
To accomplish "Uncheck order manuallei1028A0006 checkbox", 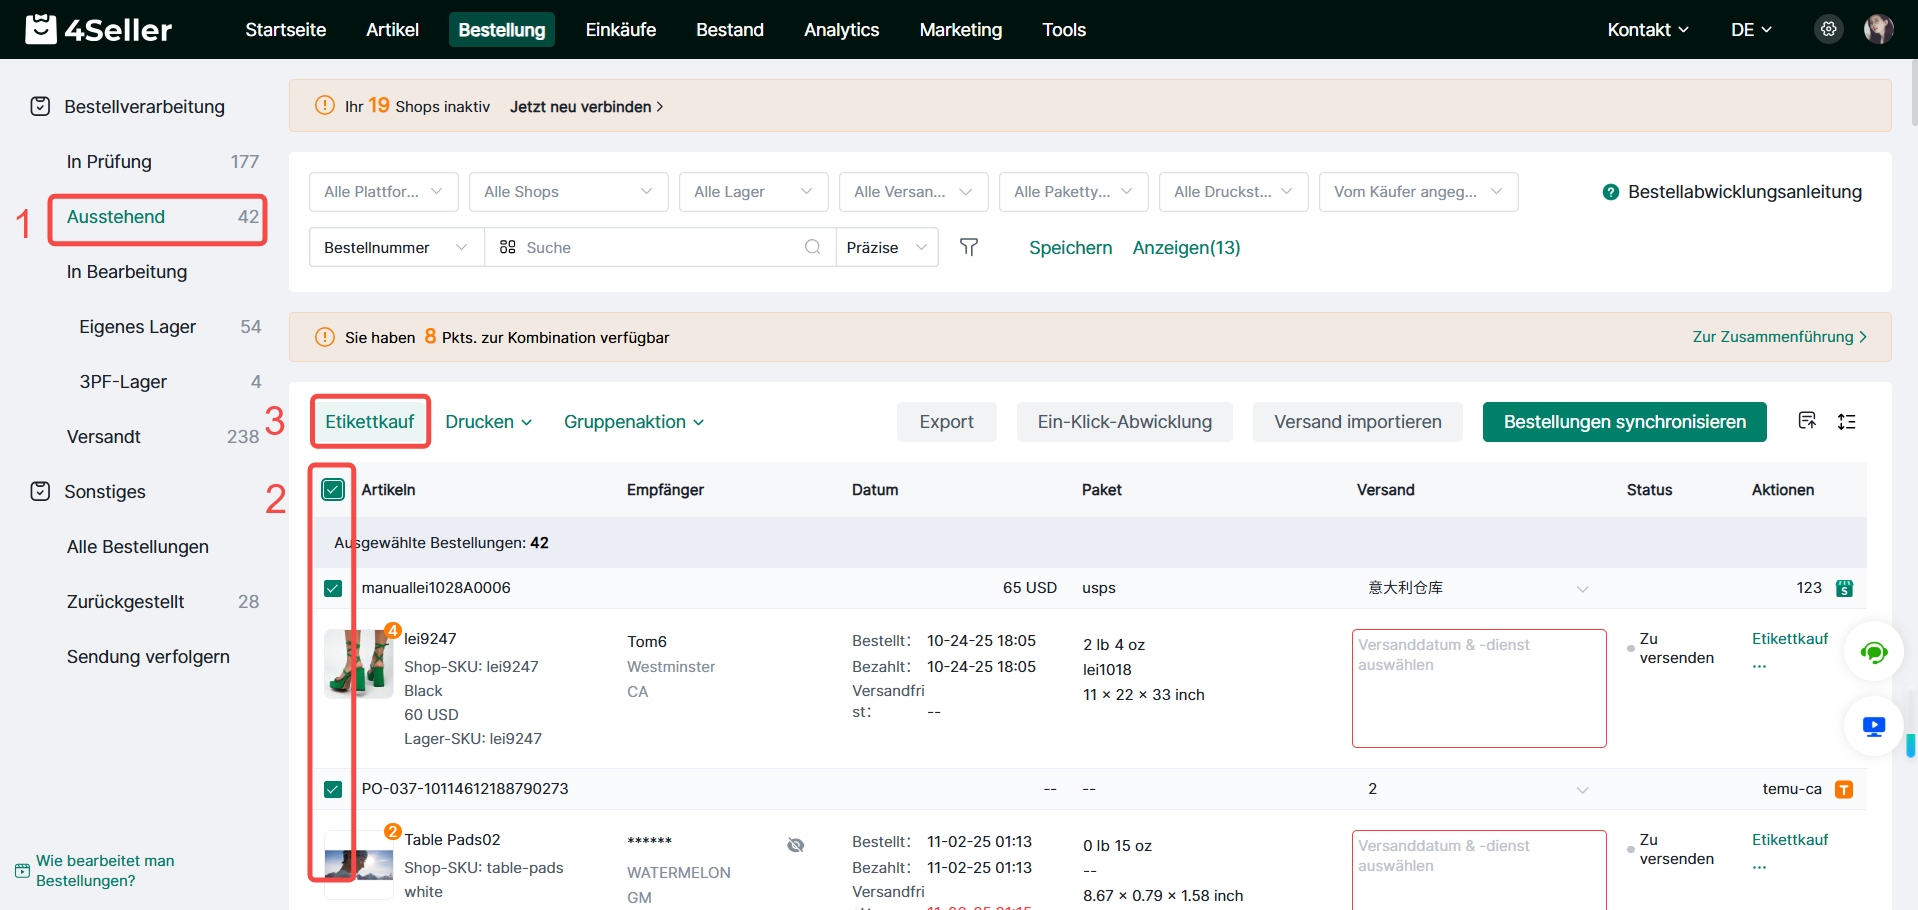I will [333, 588].
